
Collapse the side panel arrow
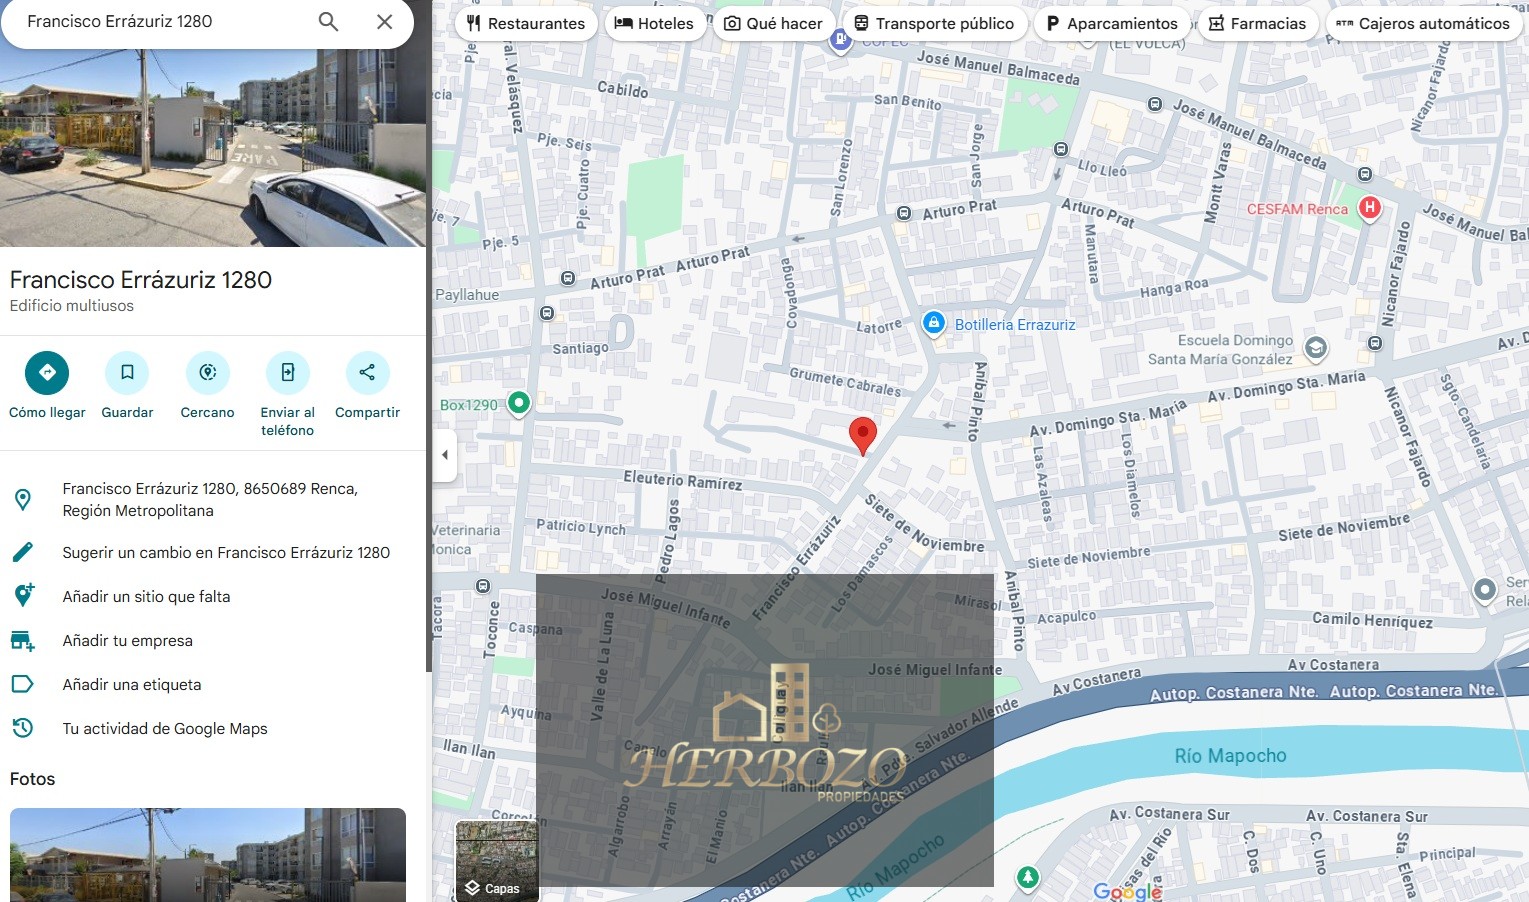pyautogui.click(x=445, y=455)
